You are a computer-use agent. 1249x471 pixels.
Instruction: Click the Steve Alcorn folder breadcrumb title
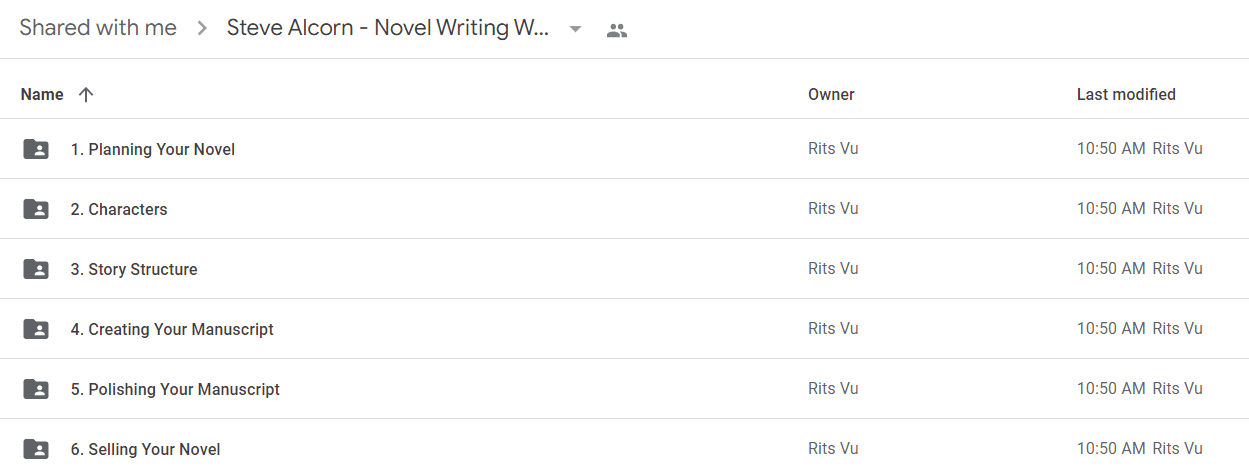click(388, 28)
